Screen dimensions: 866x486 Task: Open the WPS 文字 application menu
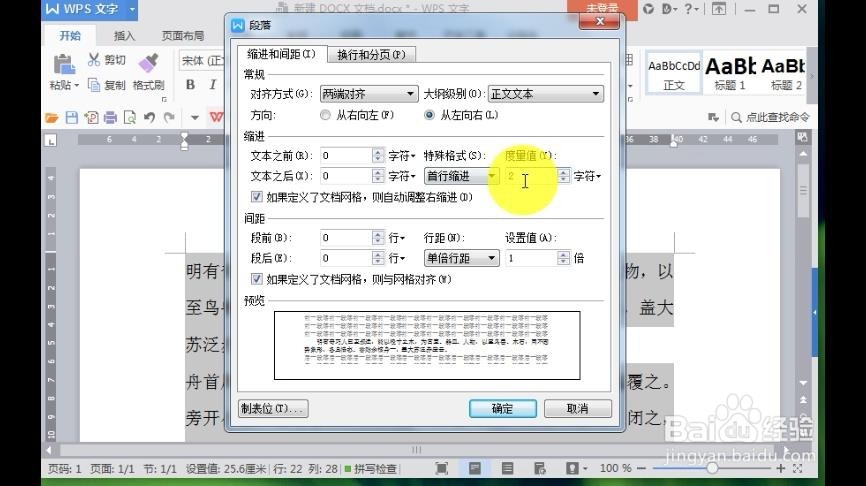click(x=89, y=9)
